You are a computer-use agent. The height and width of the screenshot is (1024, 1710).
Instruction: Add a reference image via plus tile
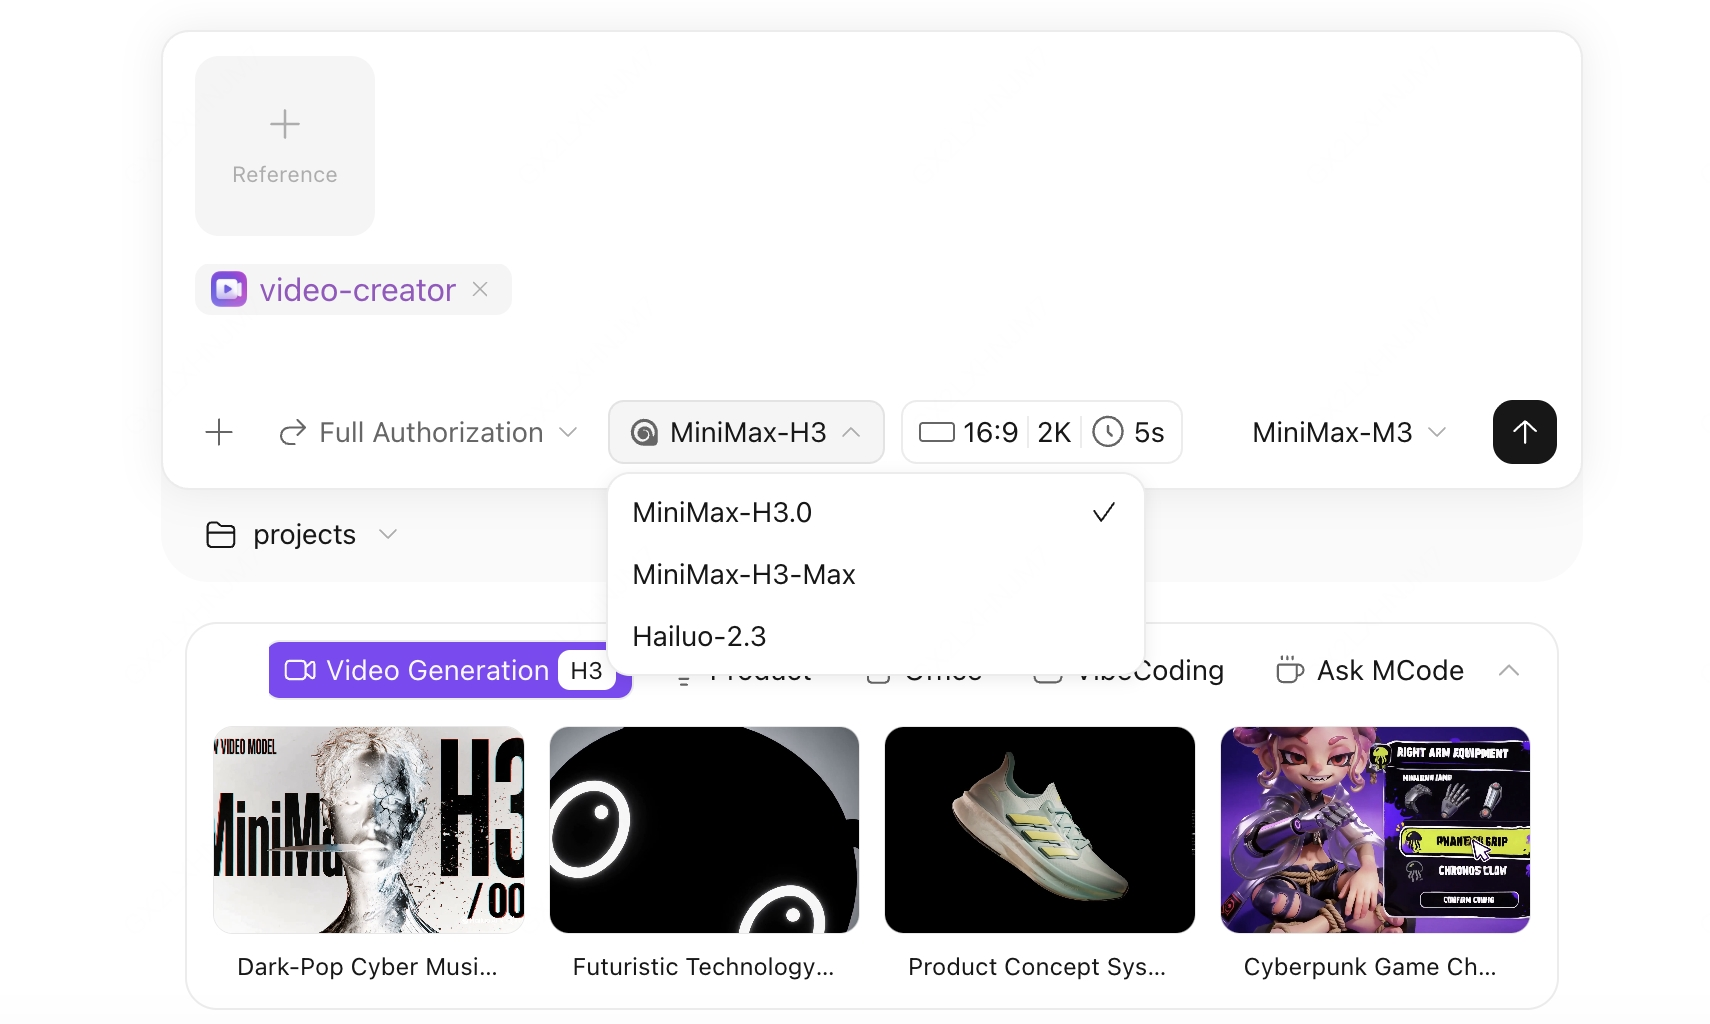coord(285,146)
